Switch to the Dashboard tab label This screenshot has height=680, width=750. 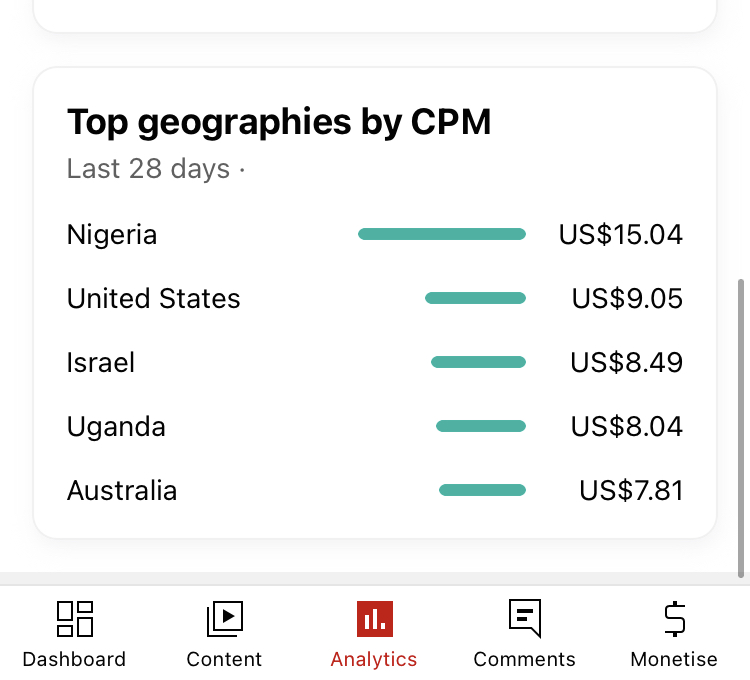tap(74, 659)
